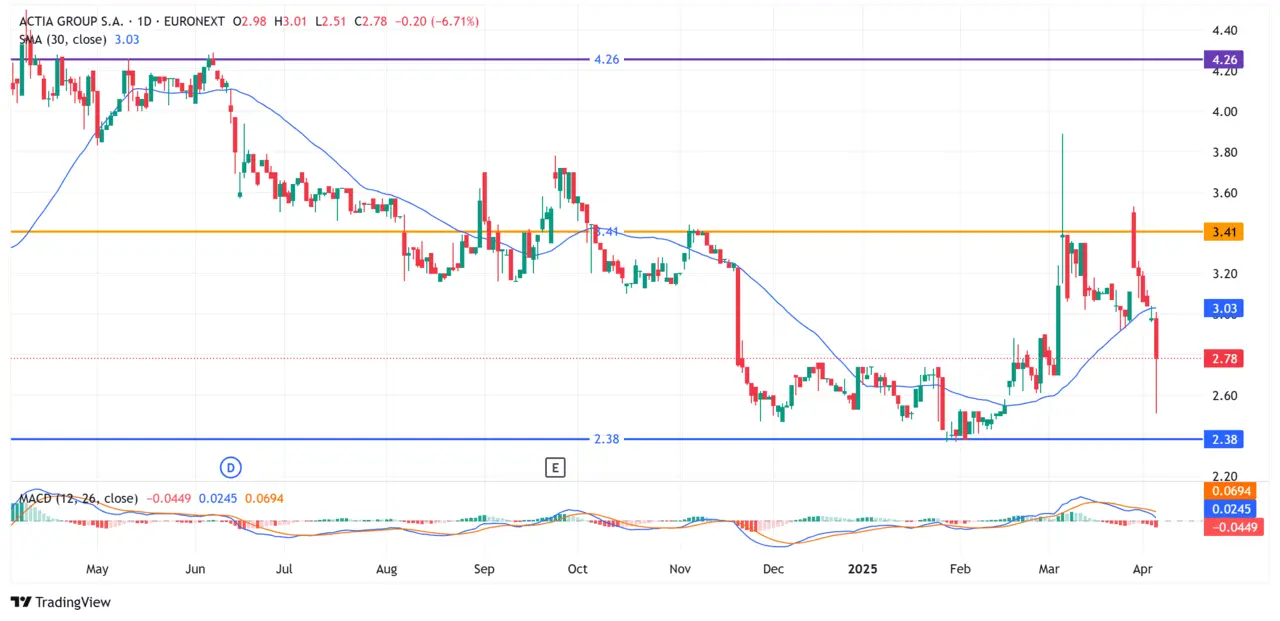Click the earnings 'E' event marker
Image resolution: width=1280 pixels, height=621 pixels.
[555, 467]
